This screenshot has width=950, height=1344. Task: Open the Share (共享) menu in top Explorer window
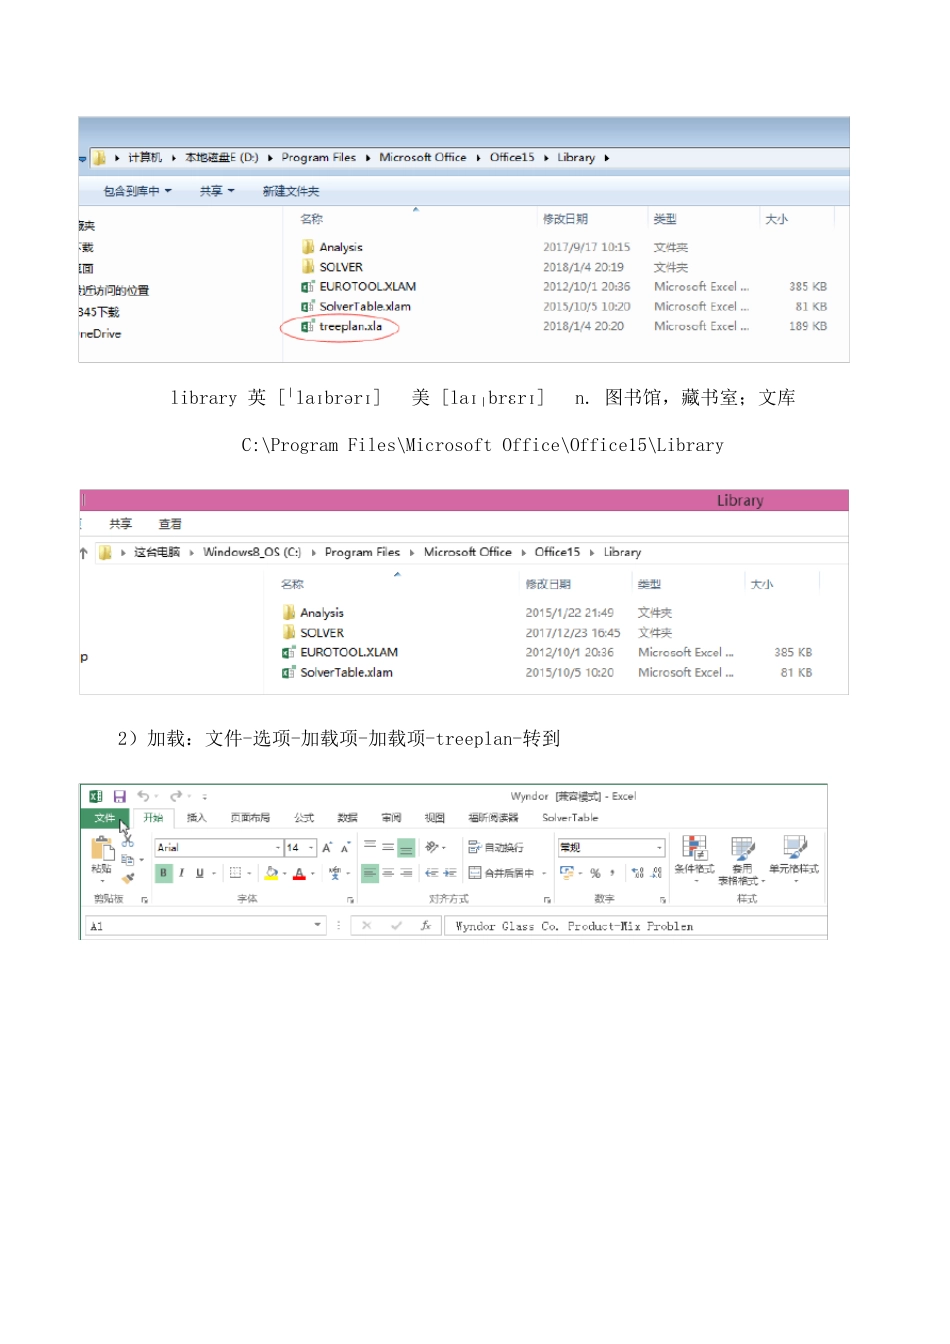coord(216,191)
